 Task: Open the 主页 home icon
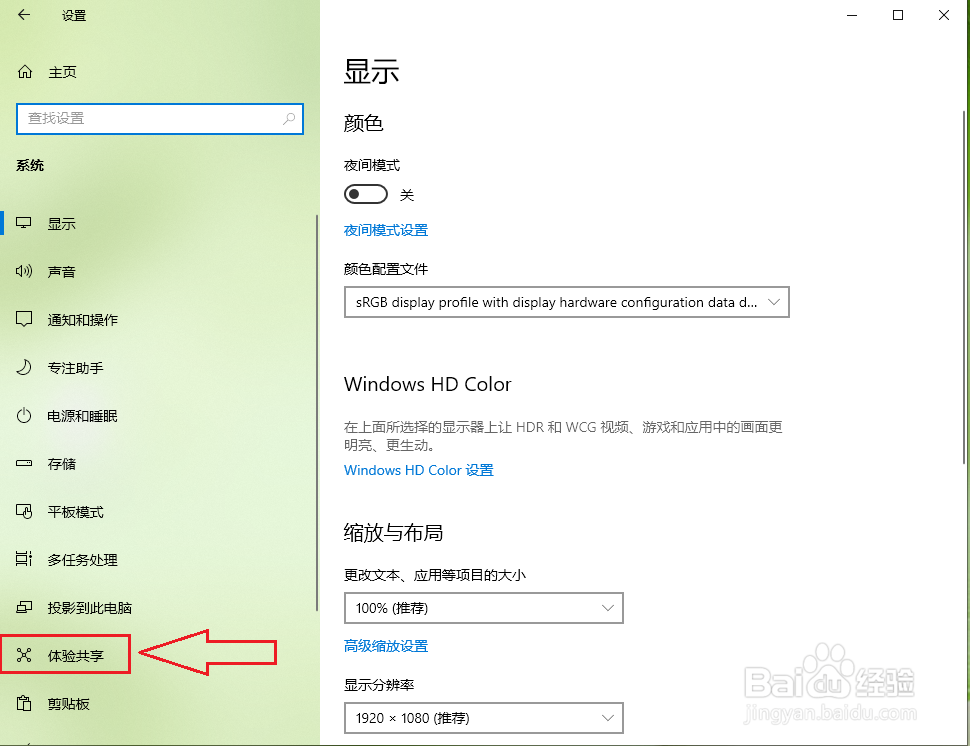click(25, 72)
